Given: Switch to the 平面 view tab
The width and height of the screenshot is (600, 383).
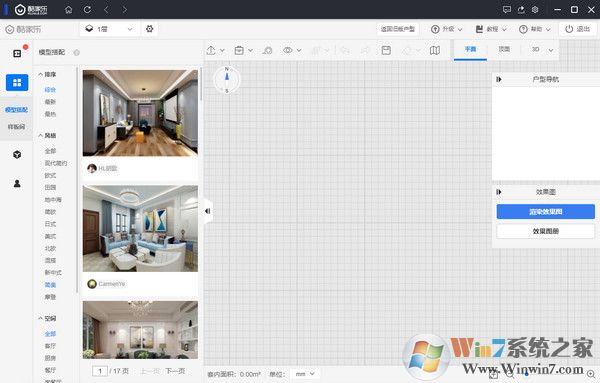Looking at the screenshot, I should 470,49.
